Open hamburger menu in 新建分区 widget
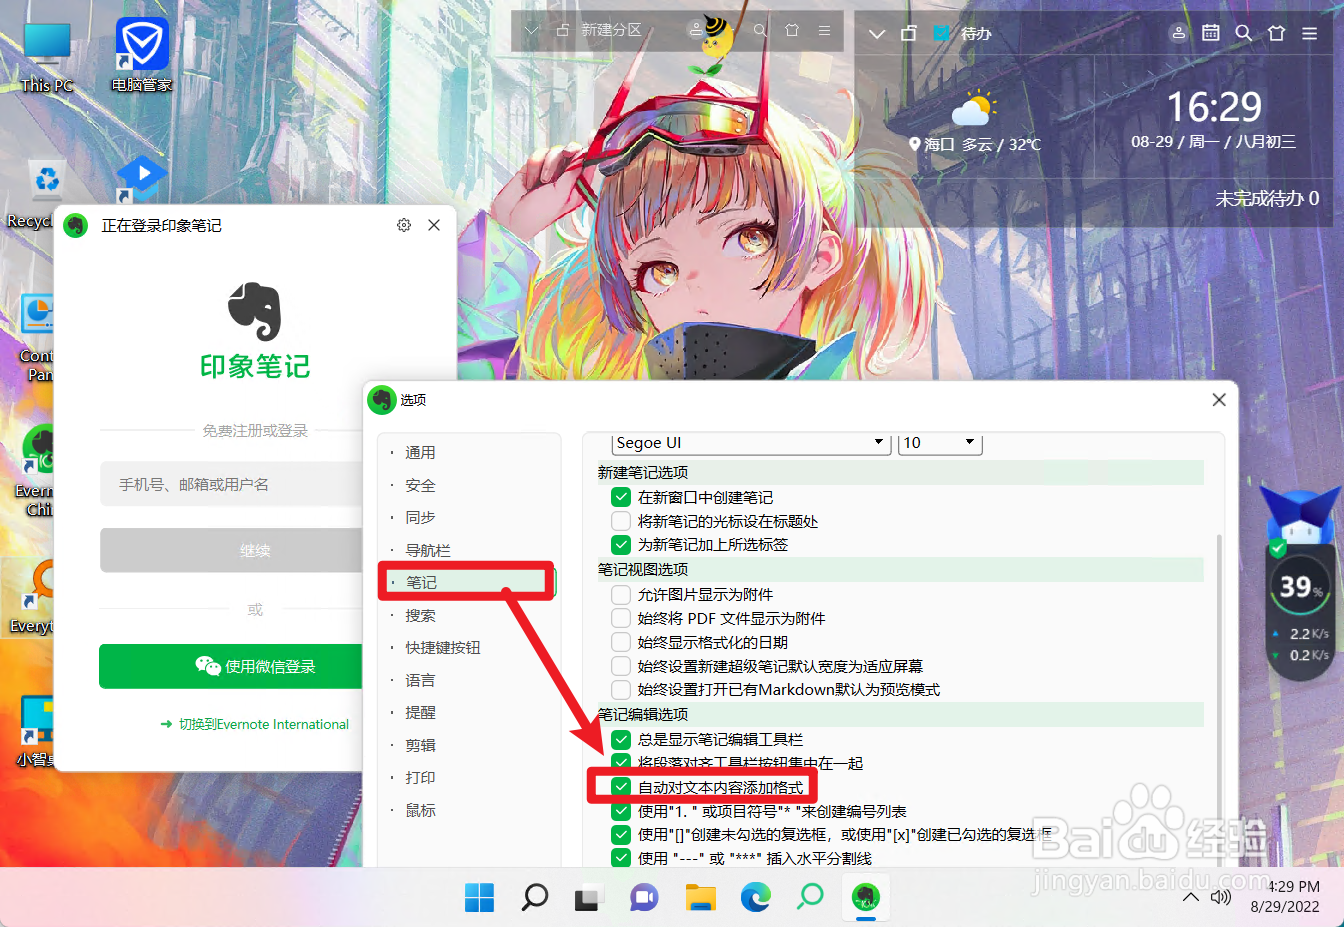Image resolution: width=1344 pixels, height=927 pixels. point(824,31)
